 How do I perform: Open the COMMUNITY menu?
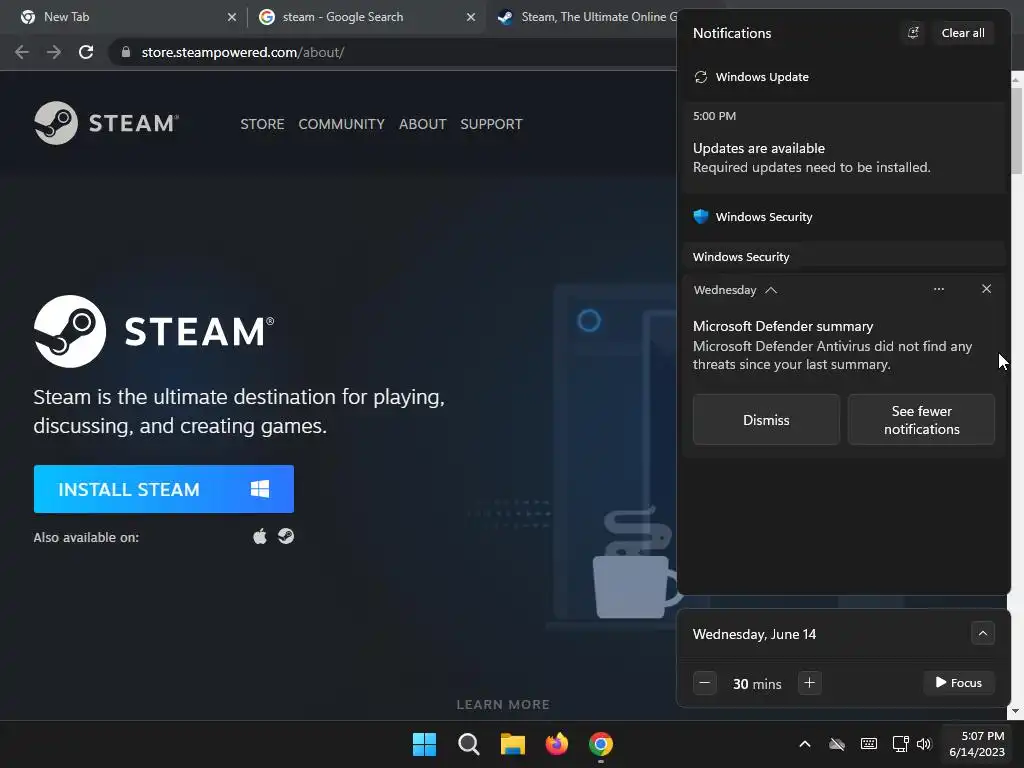341,124
